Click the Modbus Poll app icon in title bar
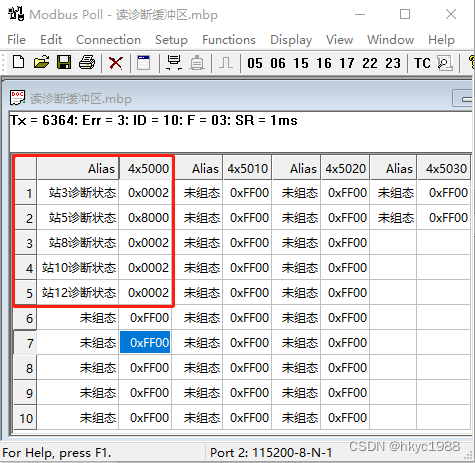This screenshot has width=475, height=463. (16, 14)
